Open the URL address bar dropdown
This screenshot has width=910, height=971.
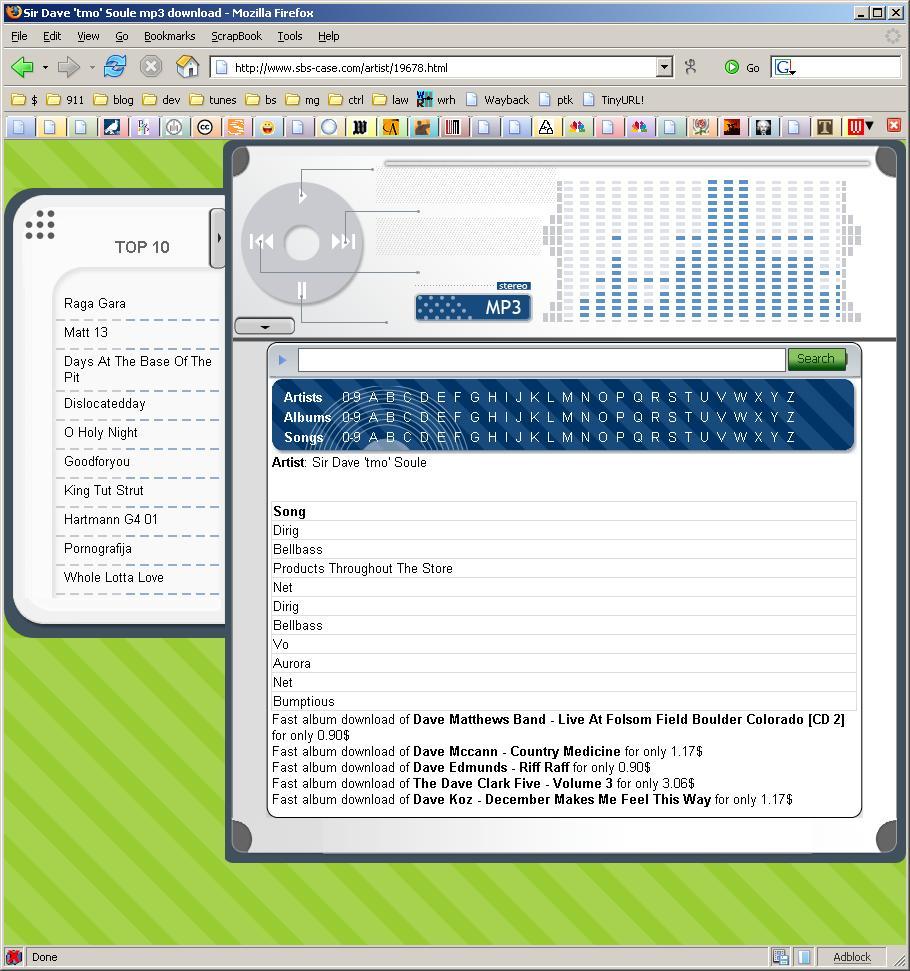coord(664,67)
